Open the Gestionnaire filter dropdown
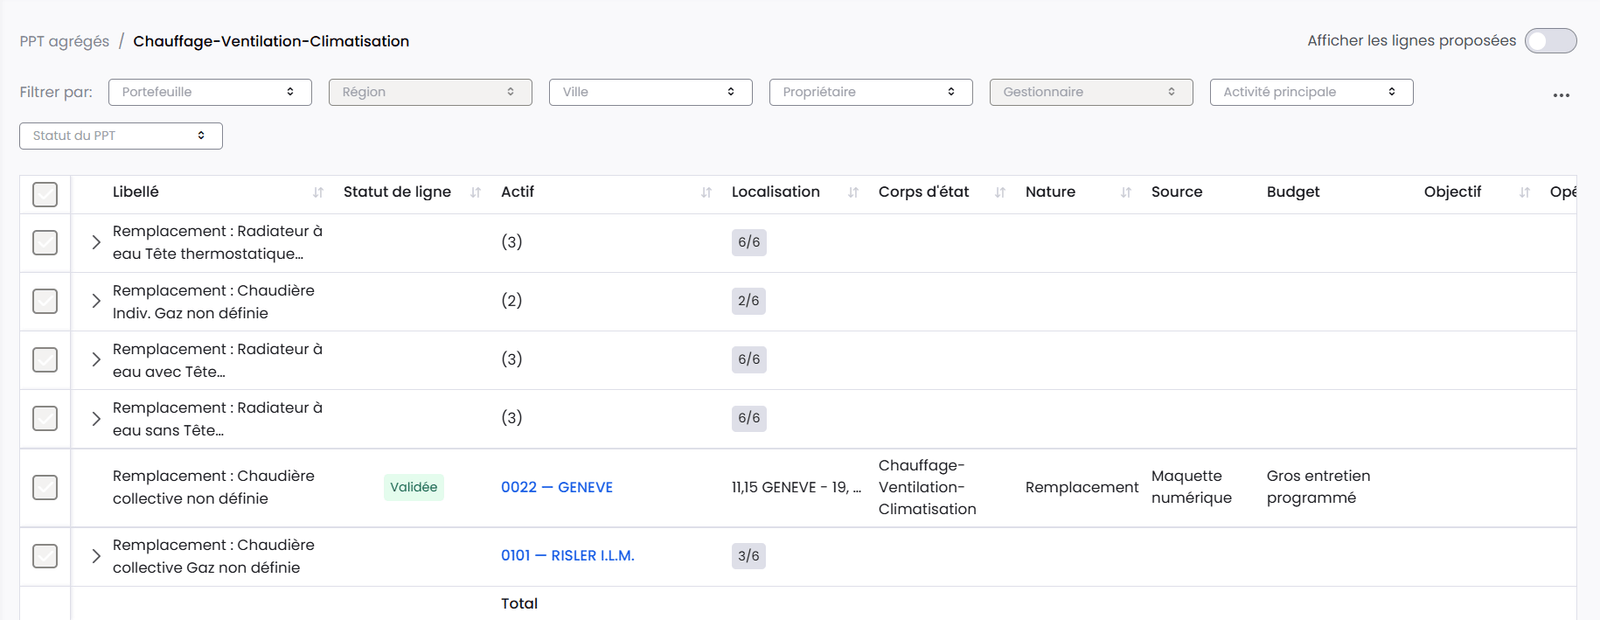The image size is (1600, 620). point(1091,92)
